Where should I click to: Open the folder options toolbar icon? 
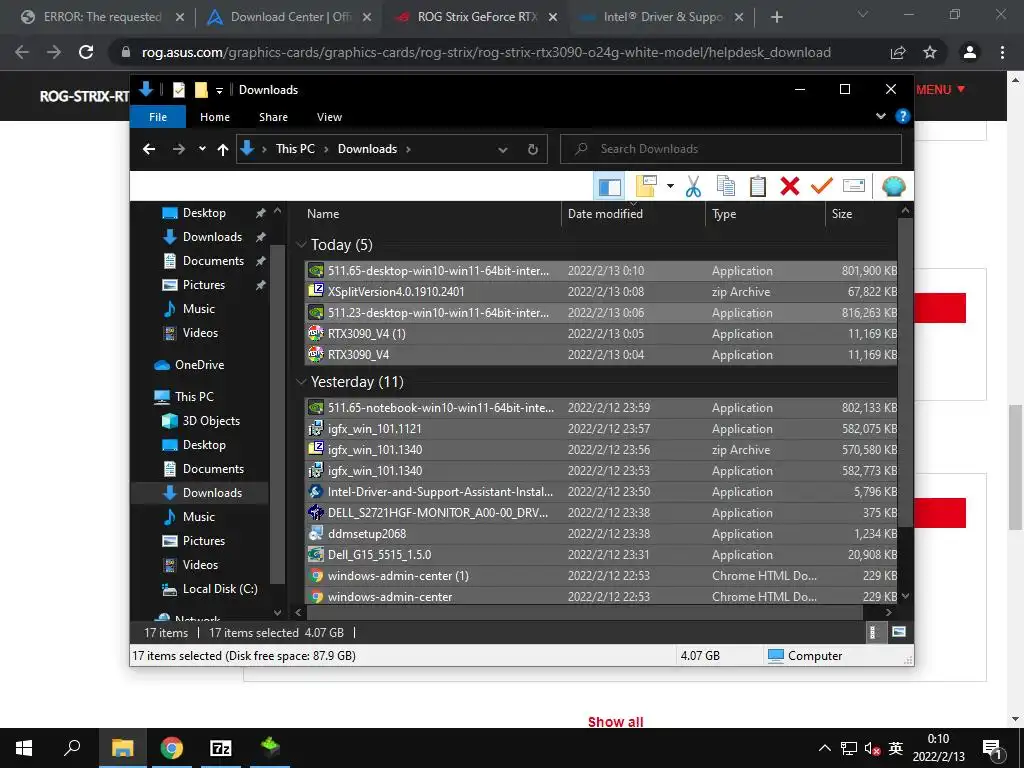click(646, 186)
